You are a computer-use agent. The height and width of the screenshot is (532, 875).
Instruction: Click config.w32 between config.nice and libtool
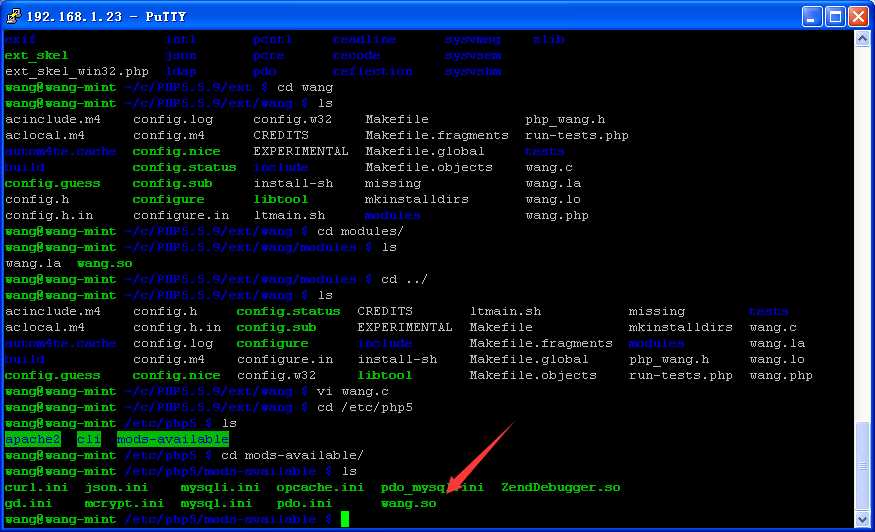tap(277, 376)
